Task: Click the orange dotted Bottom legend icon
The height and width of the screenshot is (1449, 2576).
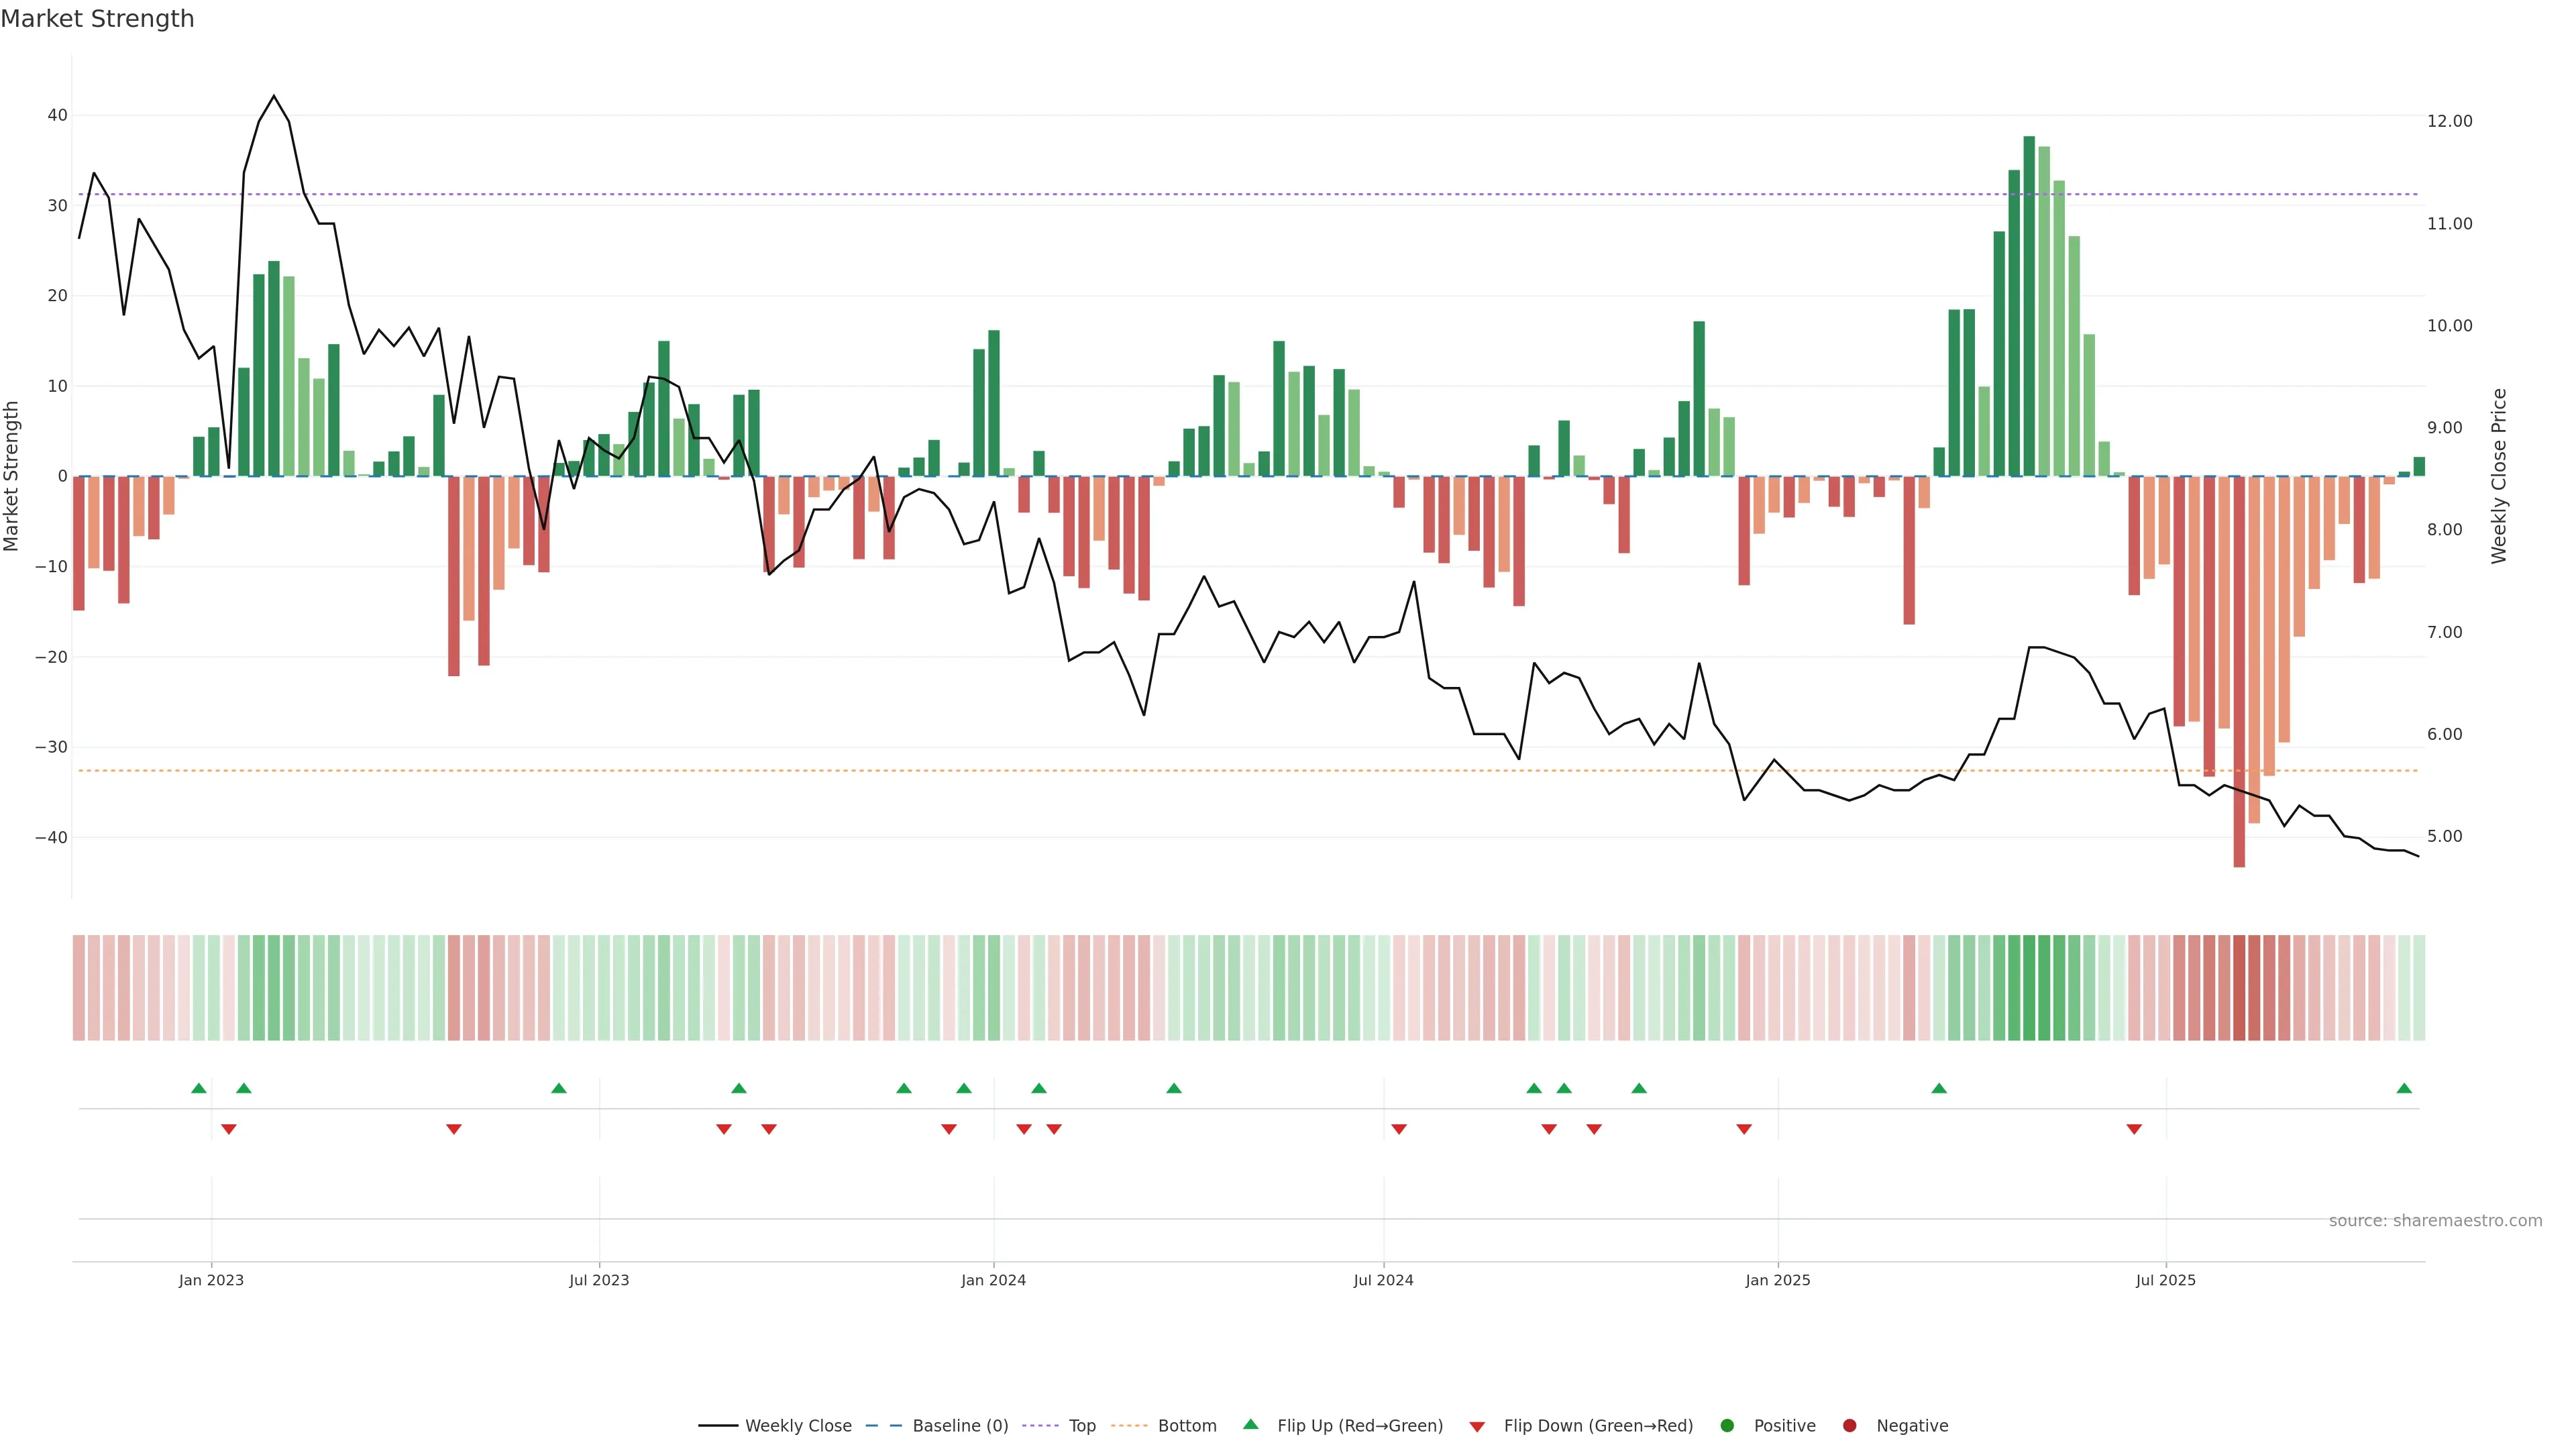Action: (1130, 1426)
